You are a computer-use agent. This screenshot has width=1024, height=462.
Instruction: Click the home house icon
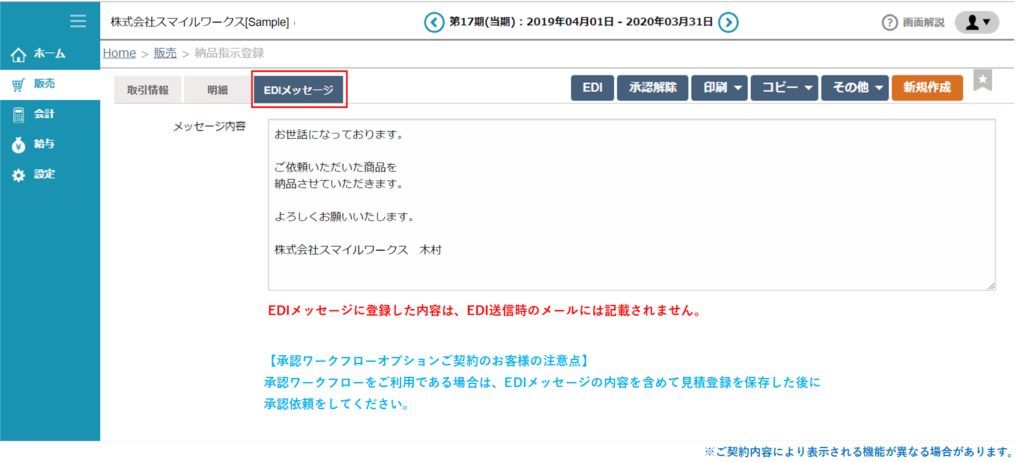point(19,54)
